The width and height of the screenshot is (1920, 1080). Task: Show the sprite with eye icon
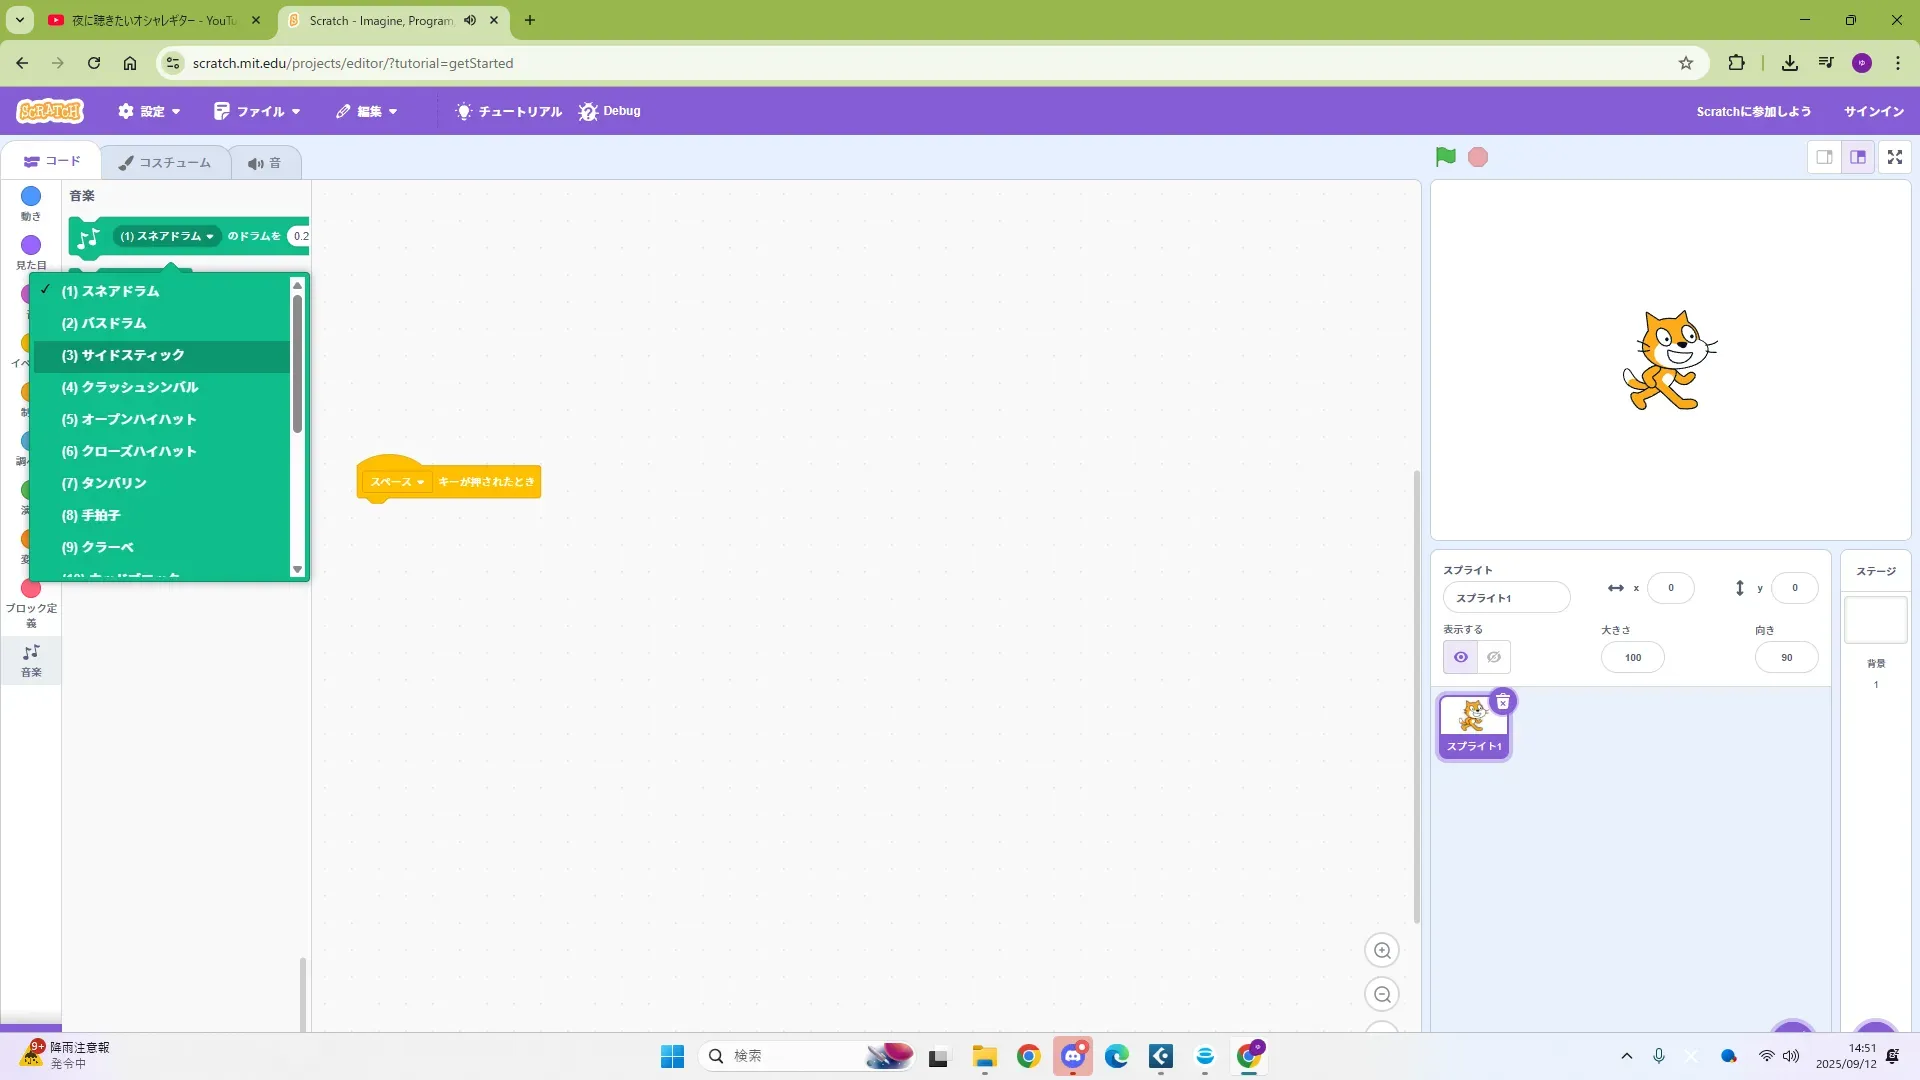(1460, 657)
